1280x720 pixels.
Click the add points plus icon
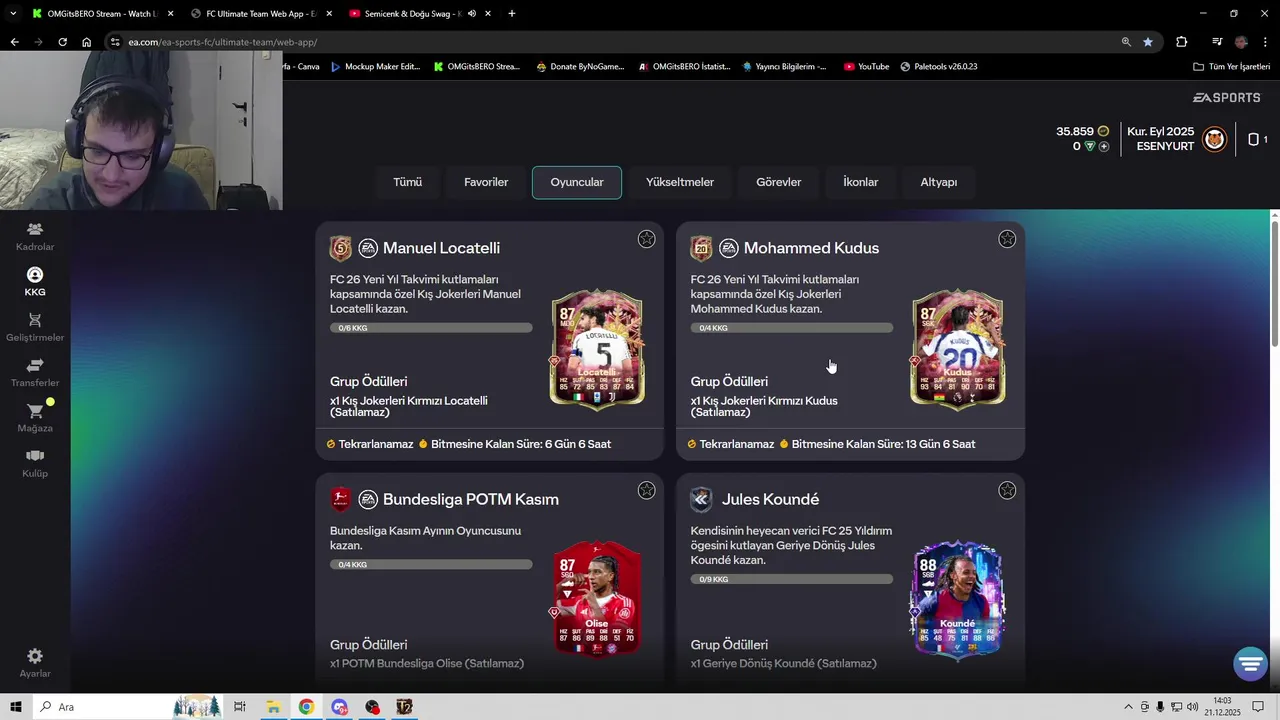coord(1104,146)
